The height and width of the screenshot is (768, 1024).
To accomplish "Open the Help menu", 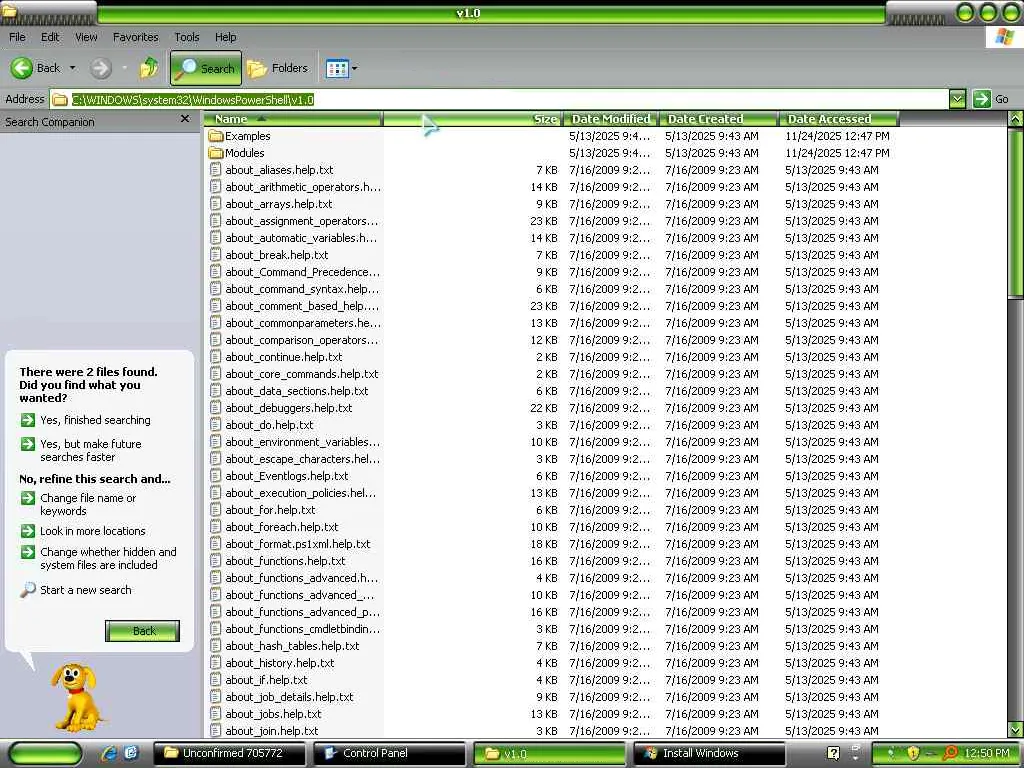I will [x=225, y=37].
